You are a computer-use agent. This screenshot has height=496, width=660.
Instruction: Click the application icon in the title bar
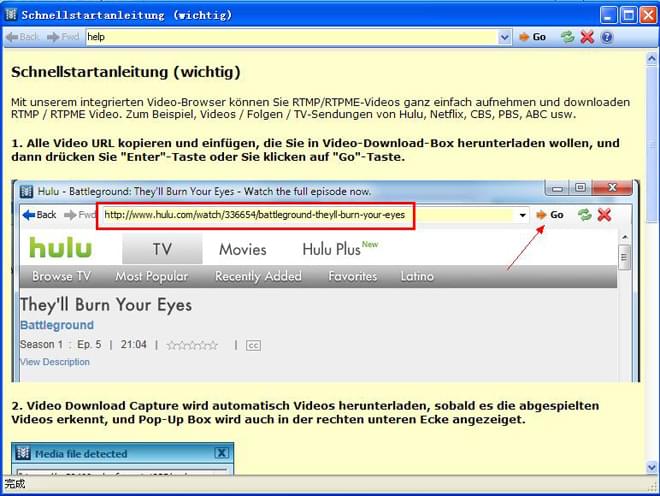click(11, 15)
